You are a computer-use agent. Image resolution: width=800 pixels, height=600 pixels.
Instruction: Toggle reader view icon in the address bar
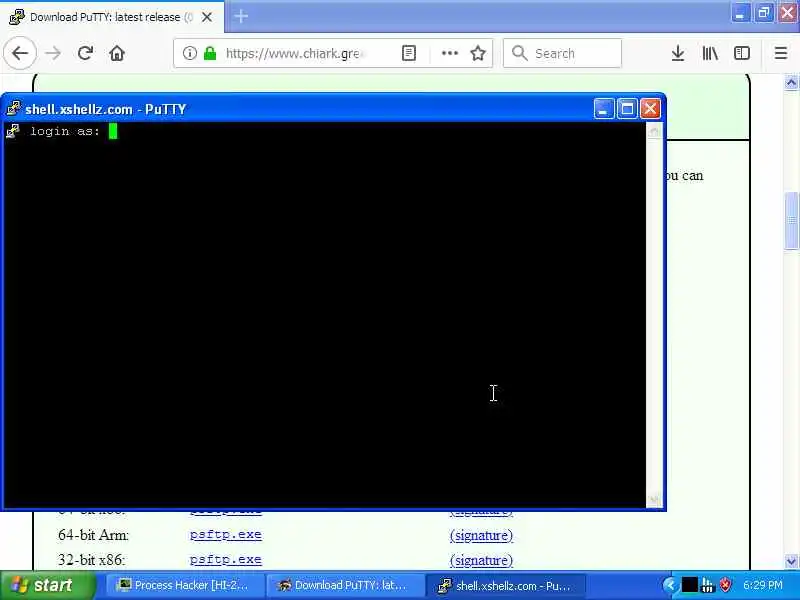(409, 53)
